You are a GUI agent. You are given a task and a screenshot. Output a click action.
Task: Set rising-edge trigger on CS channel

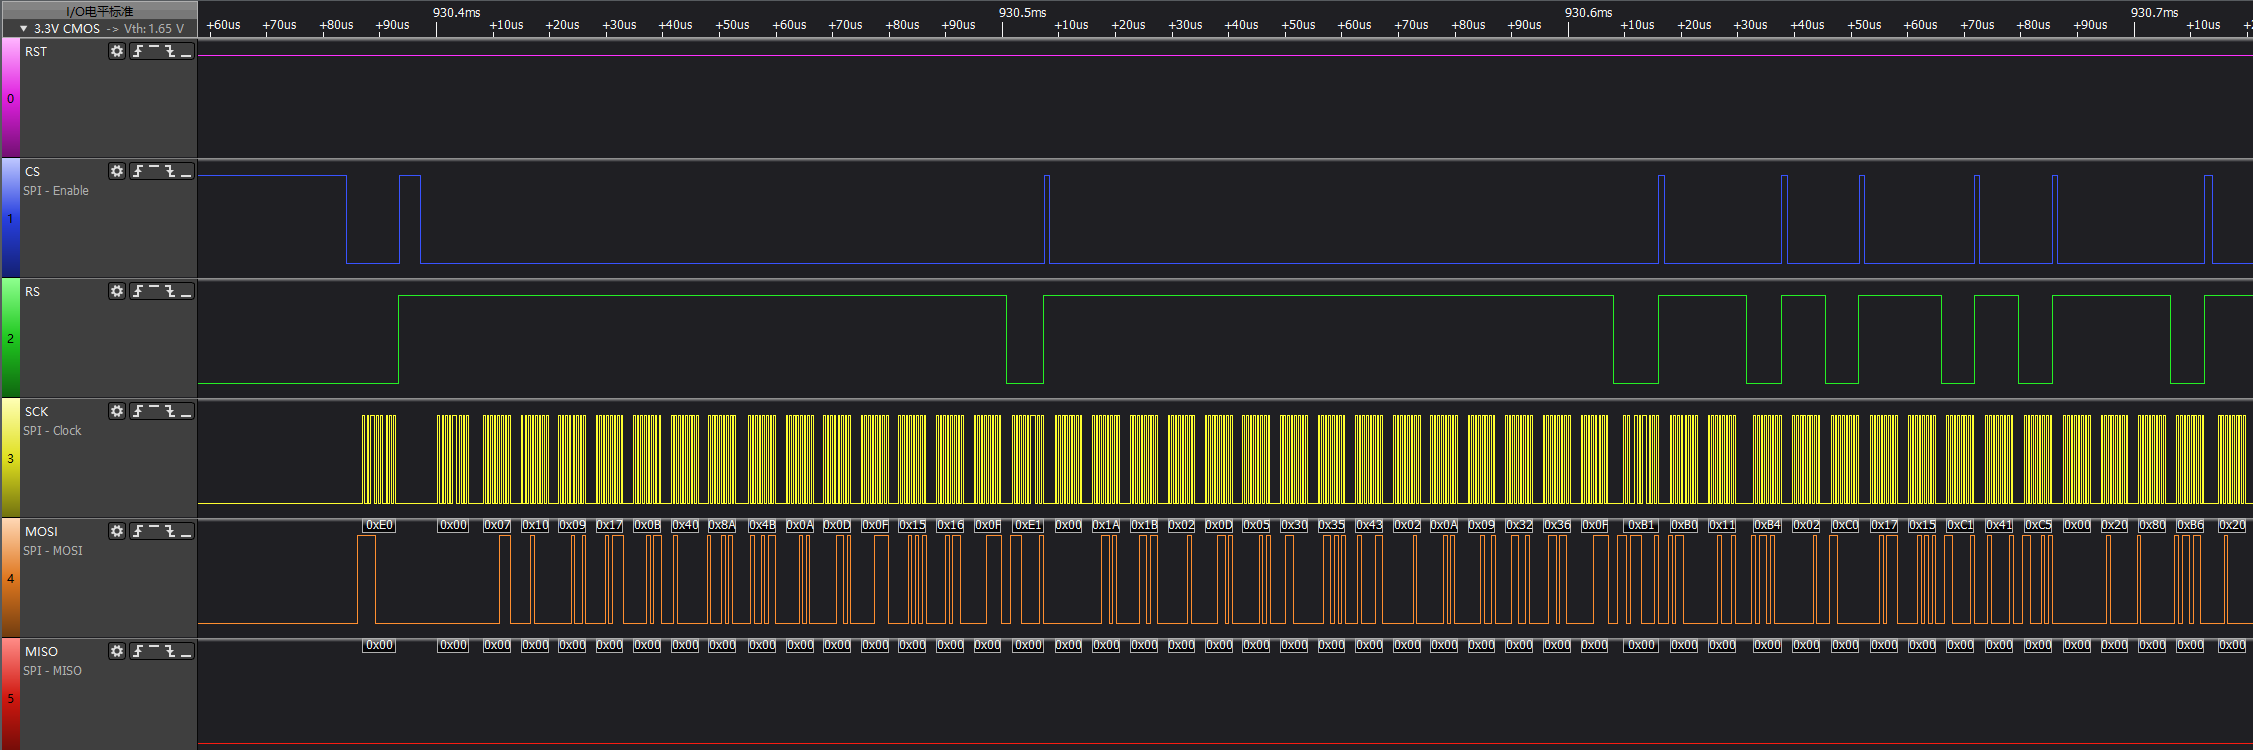tap(138, 171)
